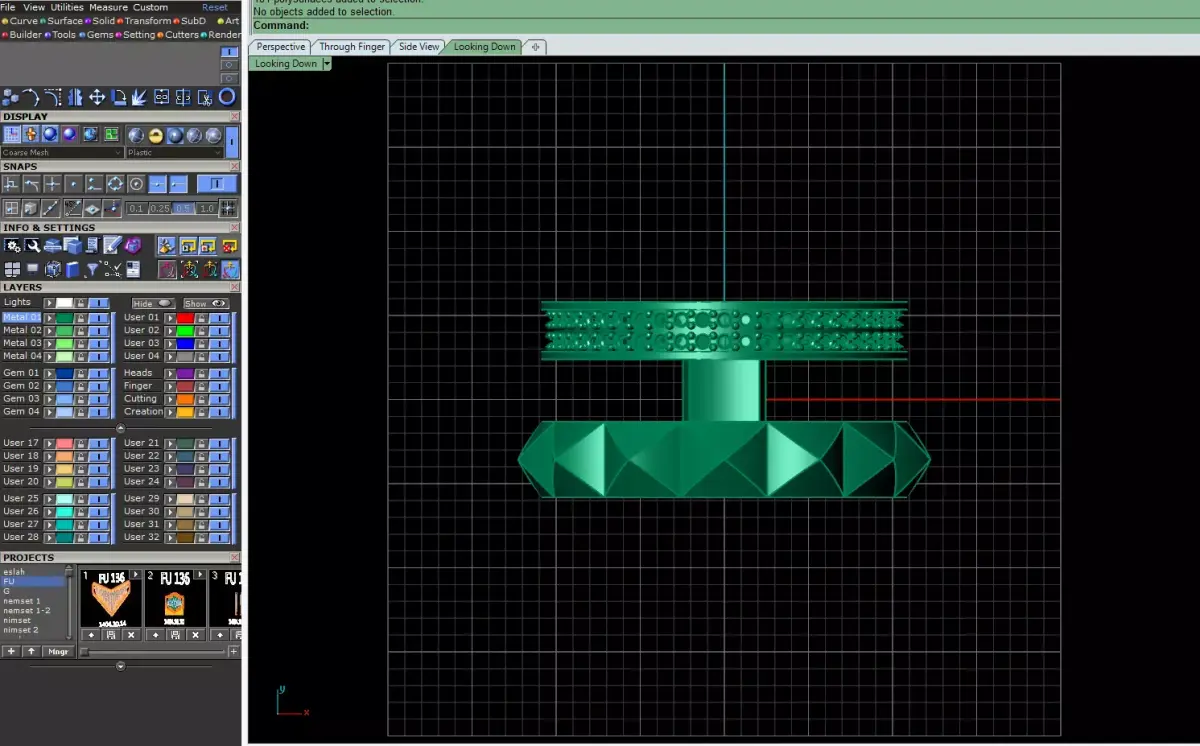Select the arc curve tool icon
The width and height of the screenshot is (1200, 746).
coord(31,97)
